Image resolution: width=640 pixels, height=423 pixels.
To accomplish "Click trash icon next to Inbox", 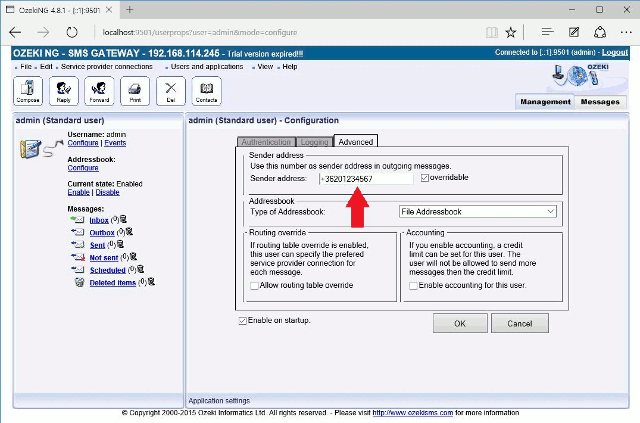I will click(x=124, y=219).
